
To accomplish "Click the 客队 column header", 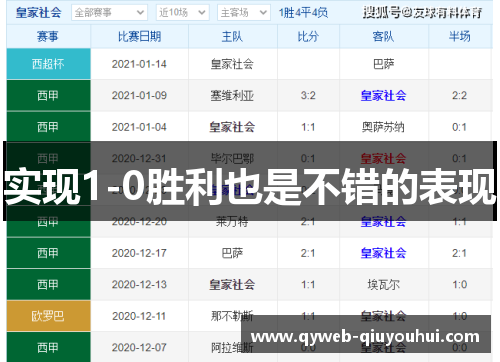I will (x=383, y=36).
